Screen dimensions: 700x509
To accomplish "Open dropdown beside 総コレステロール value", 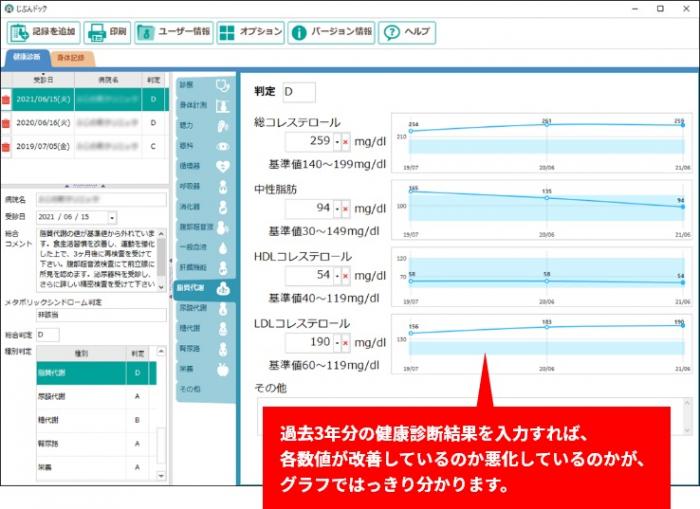I will point(337,142).
